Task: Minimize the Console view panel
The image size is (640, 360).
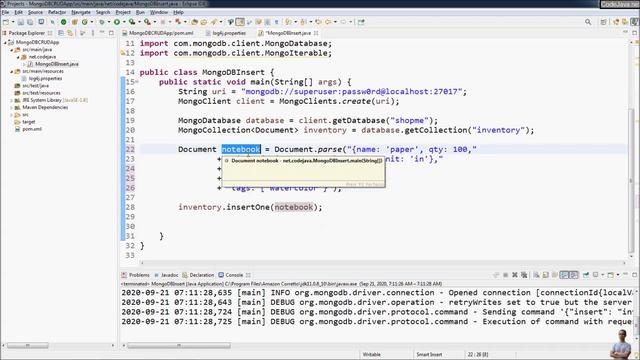Action: coord(626,275)
